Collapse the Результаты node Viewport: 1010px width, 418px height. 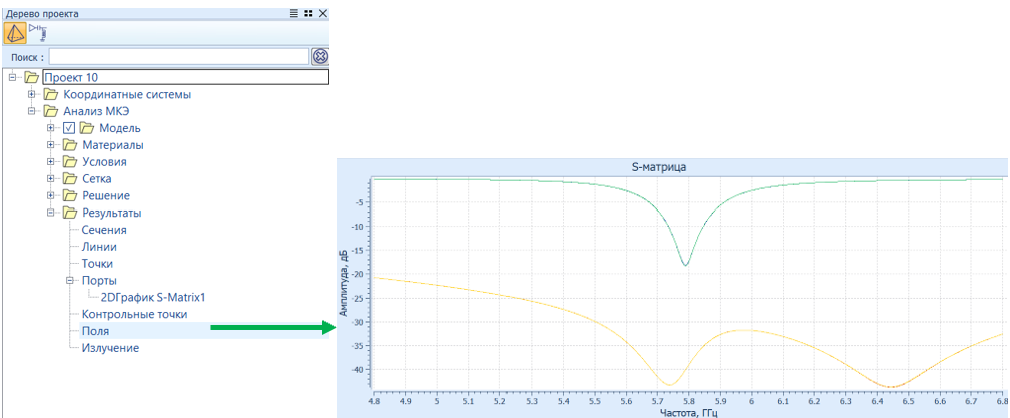[x=52, y=213]
